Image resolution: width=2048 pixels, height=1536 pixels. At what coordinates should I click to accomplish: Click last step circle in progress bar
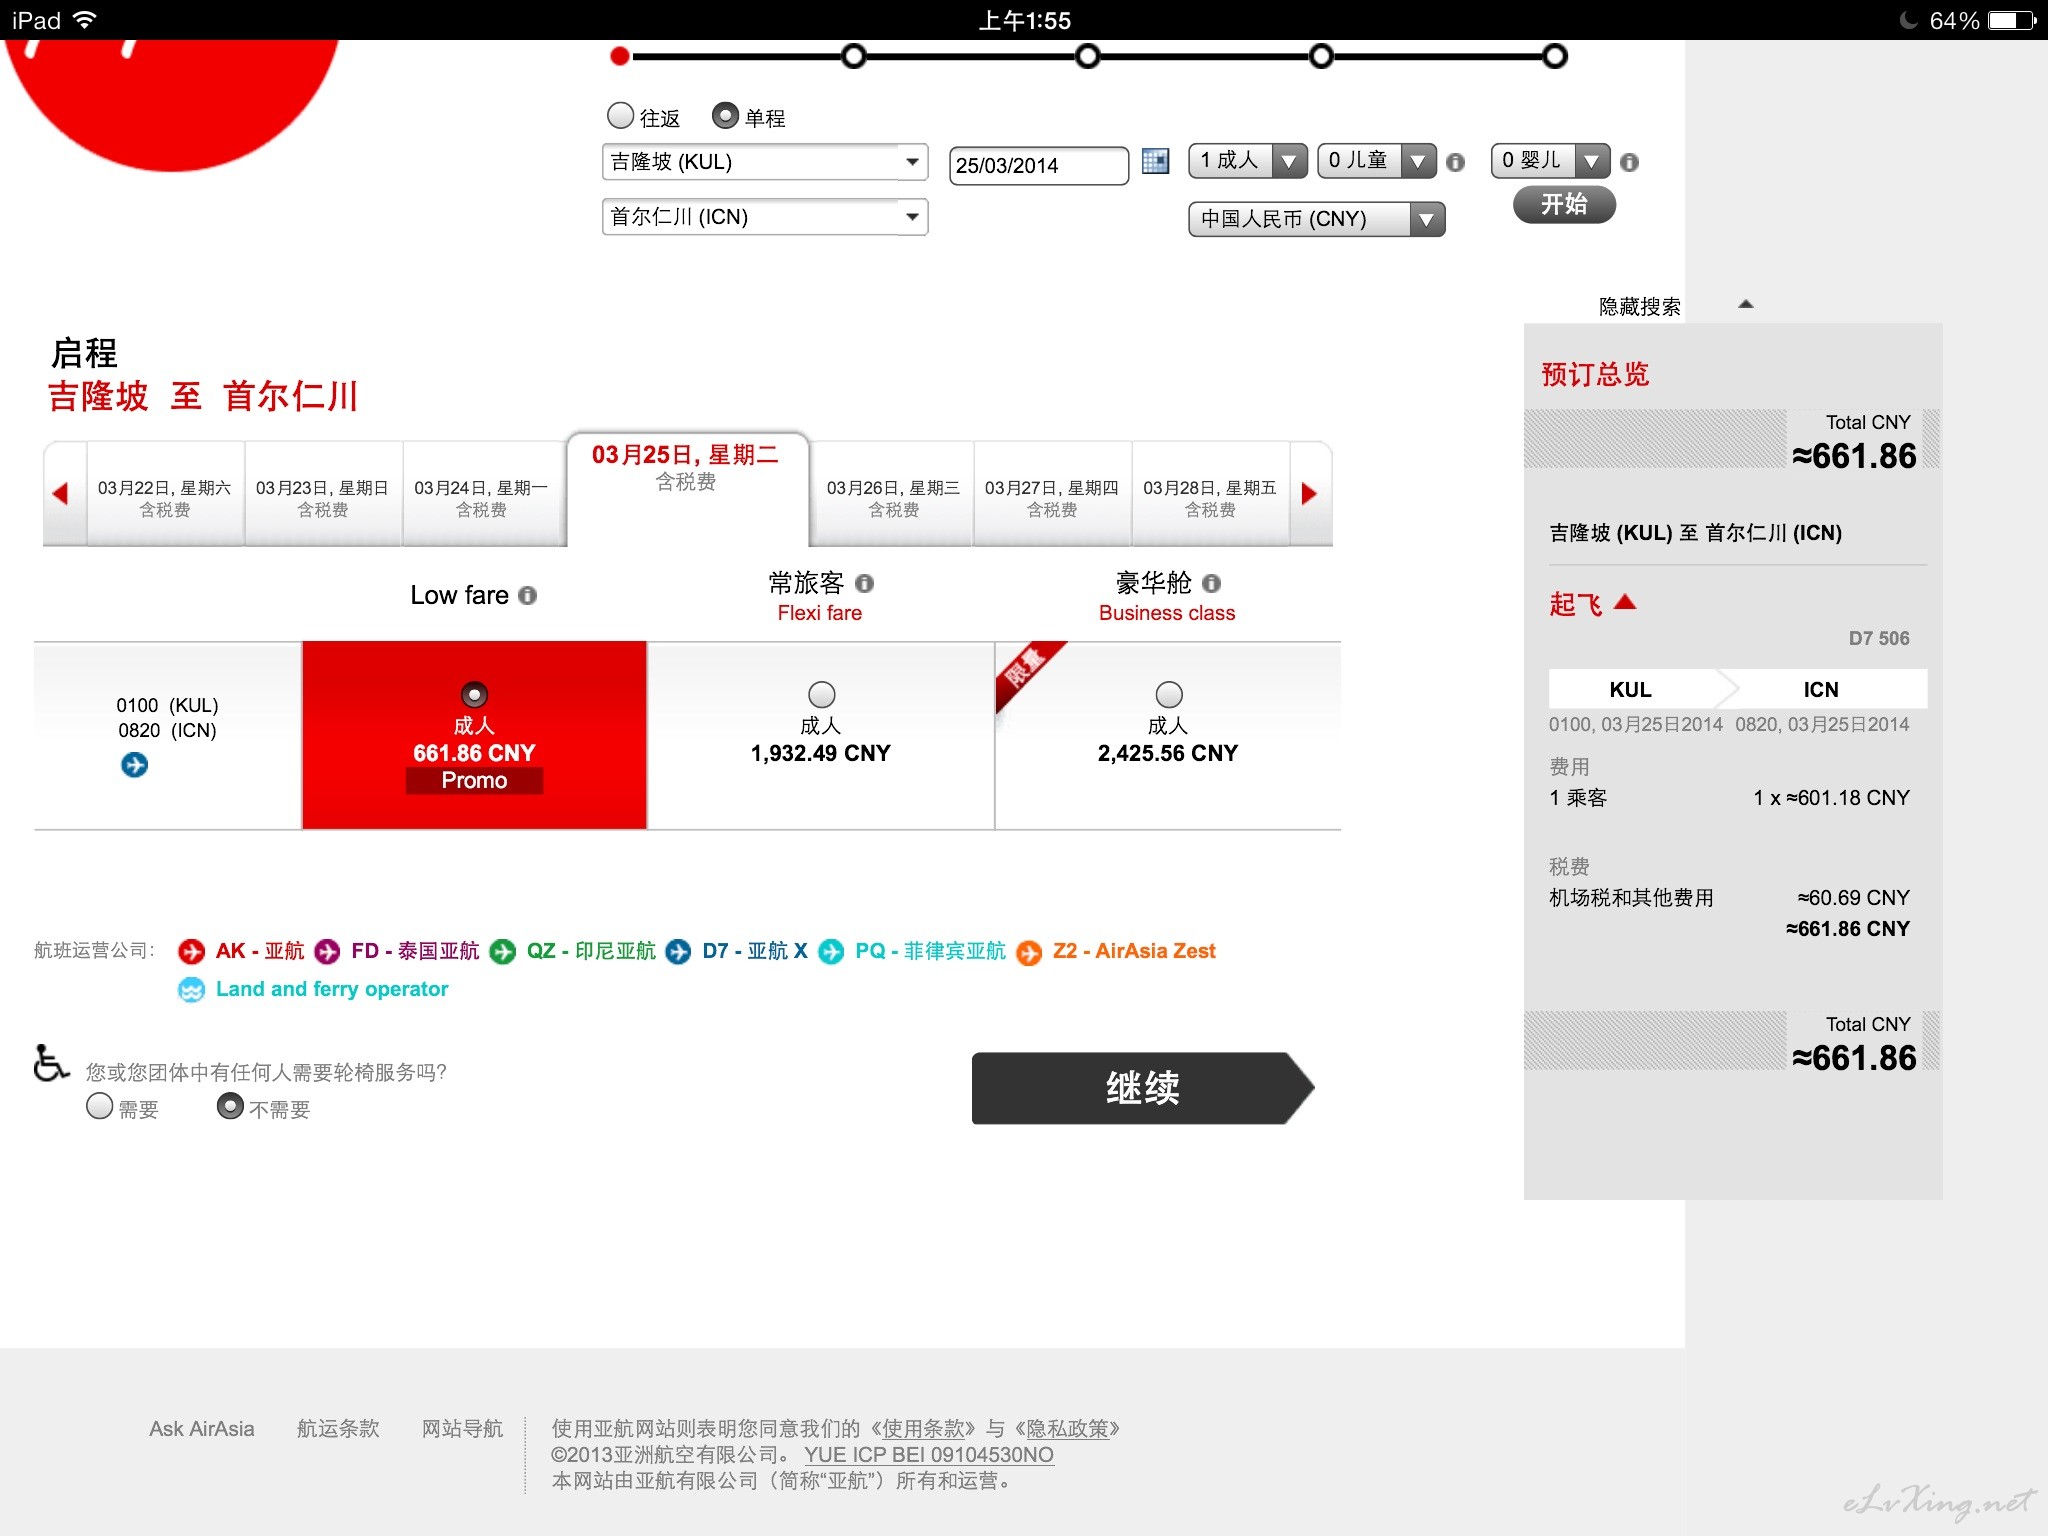1555,56
